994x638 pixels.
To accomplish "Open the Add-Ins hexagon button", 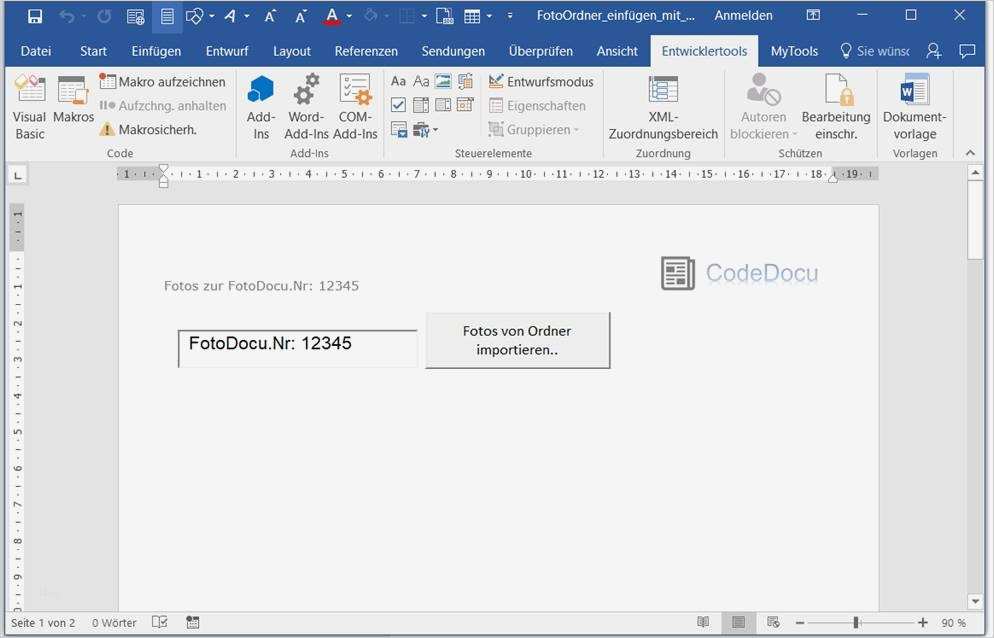I will tap(261, 107).
